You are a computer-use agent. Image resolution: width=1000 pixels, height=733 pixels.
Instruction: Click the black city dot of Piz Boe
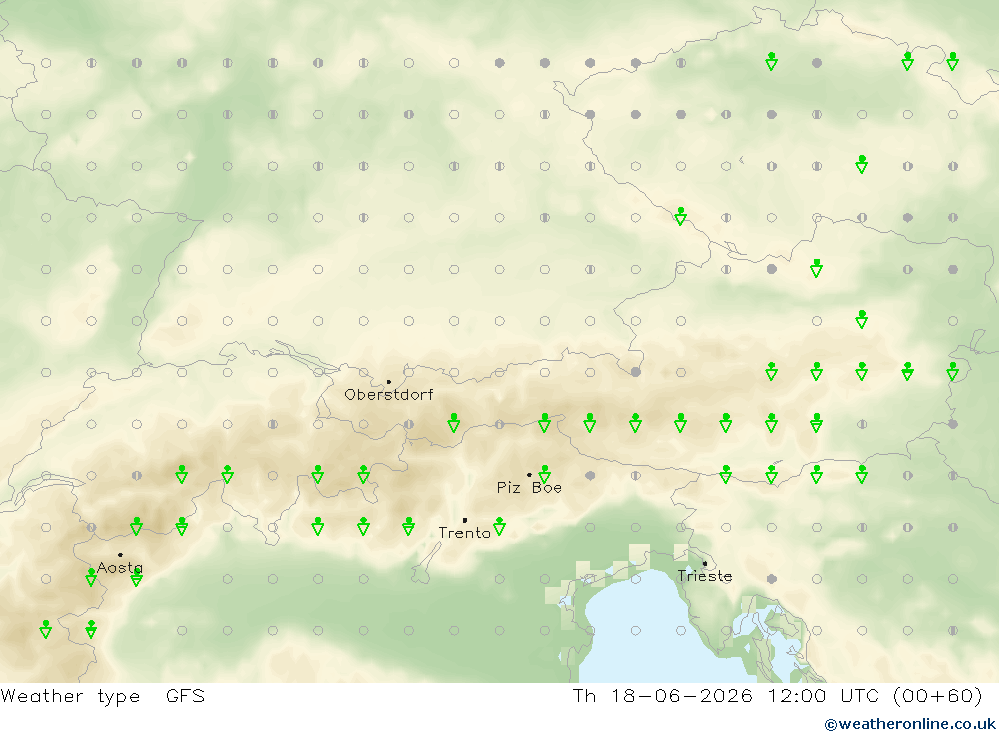[529, 475]
